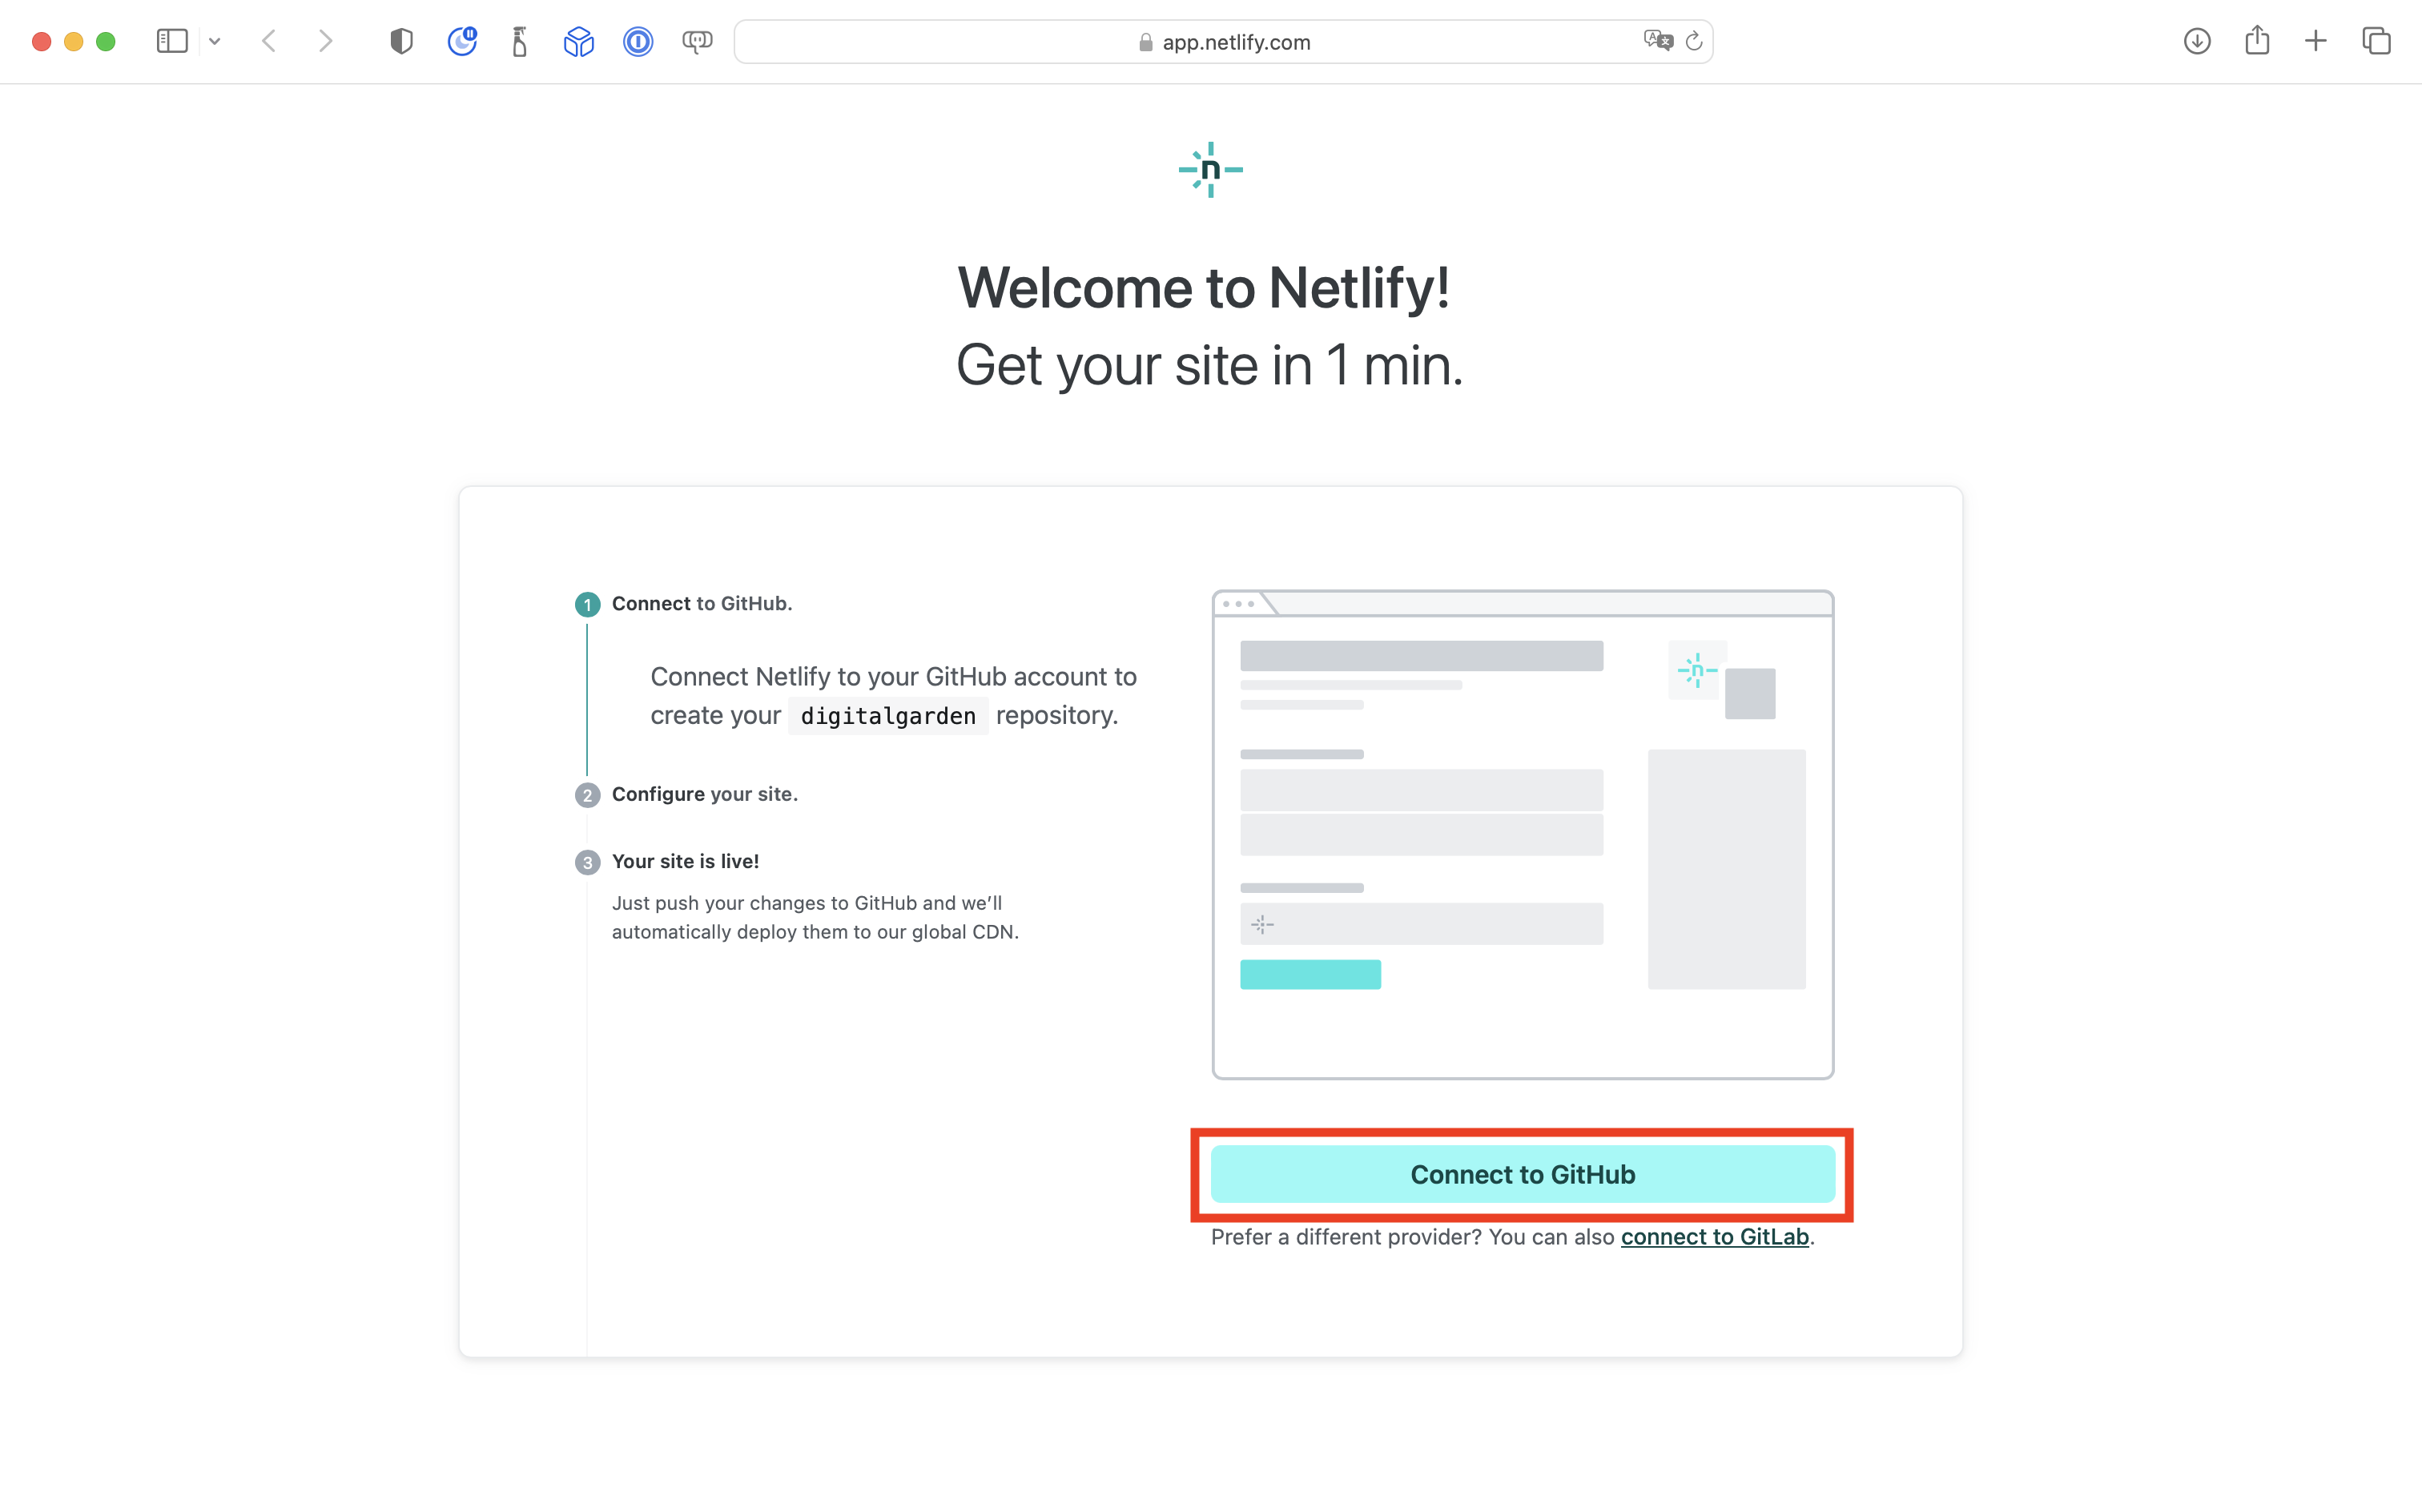Click the green maximize window button
Viewport: 2422px width, 1512px height.
[x=105, y=41]
